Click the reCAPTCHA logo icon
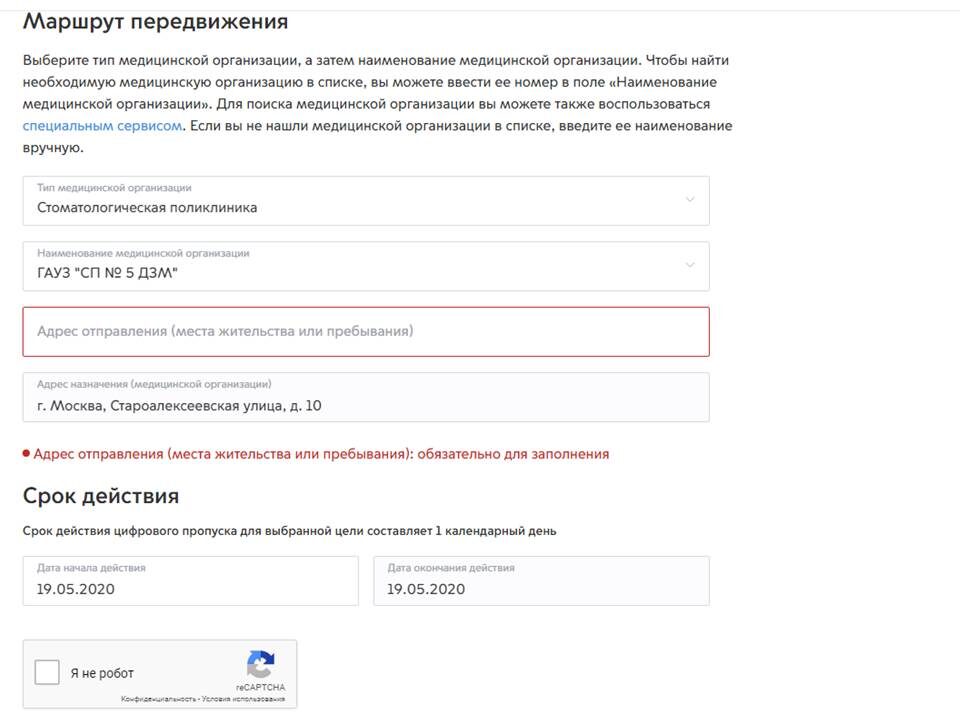960x720 pixels. coord(261,663)
